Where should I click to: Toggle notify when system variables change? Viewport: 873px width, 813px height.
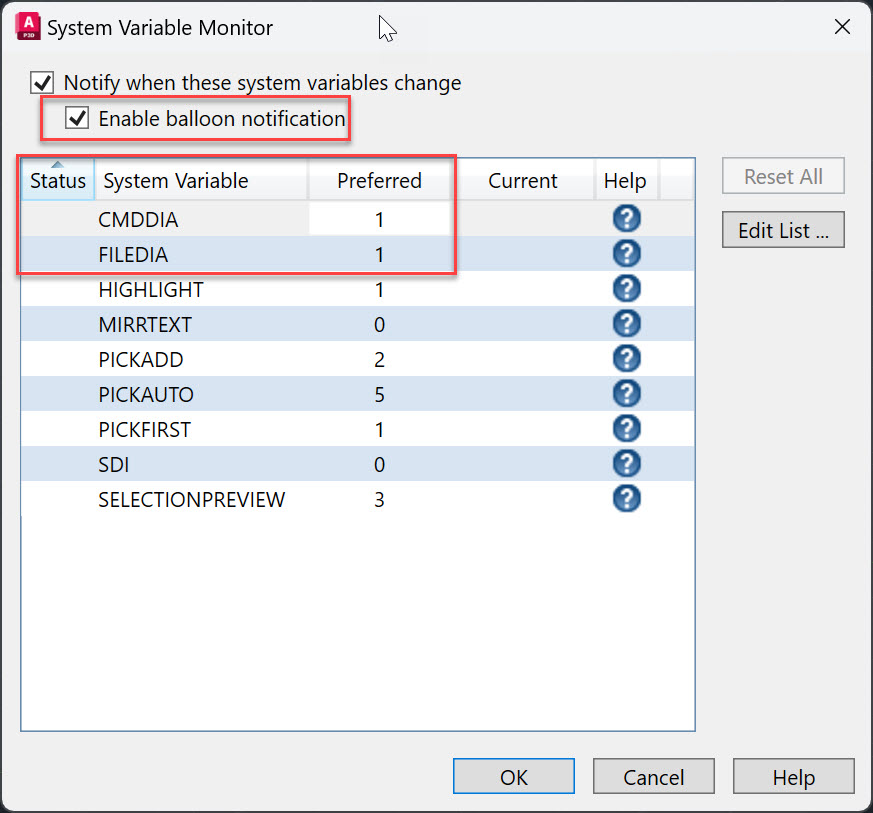click(41, 82)
